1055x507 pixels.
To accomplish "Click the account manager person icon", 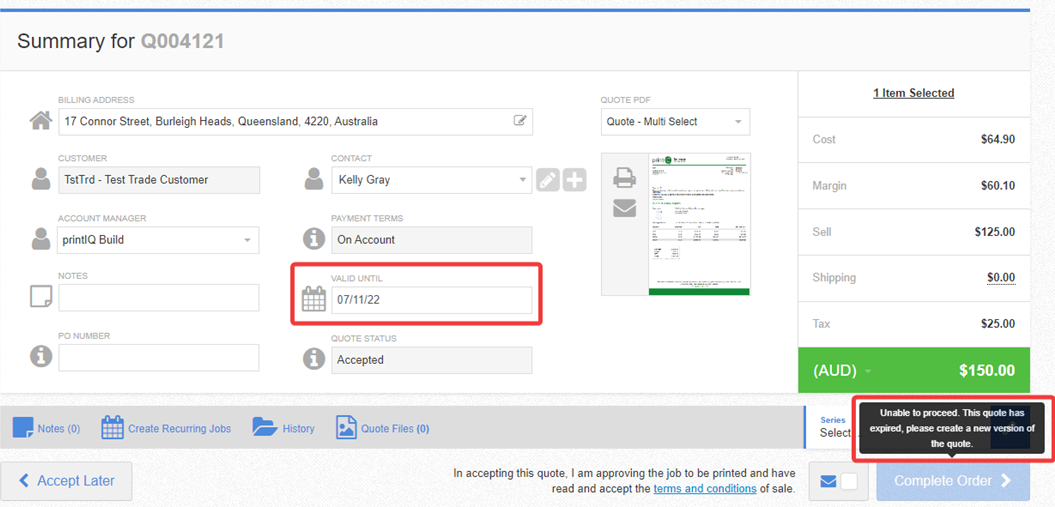I will (x=41, y=239).
